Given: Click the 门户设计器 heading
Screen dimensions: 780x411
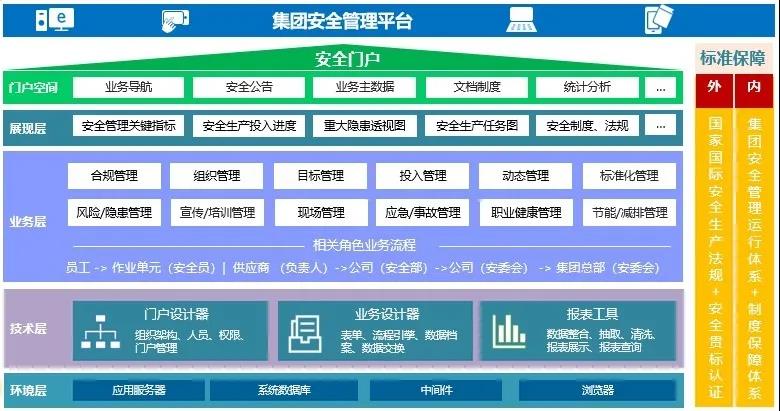Looking at the screenshot, I should [177, 314].
